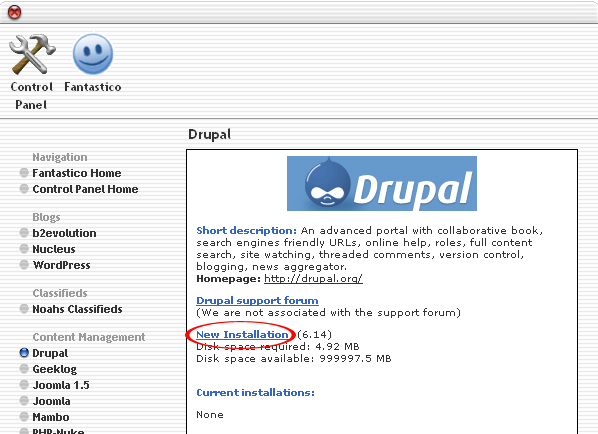
Task: Click the Content Management section header
Action: [88, 337]
